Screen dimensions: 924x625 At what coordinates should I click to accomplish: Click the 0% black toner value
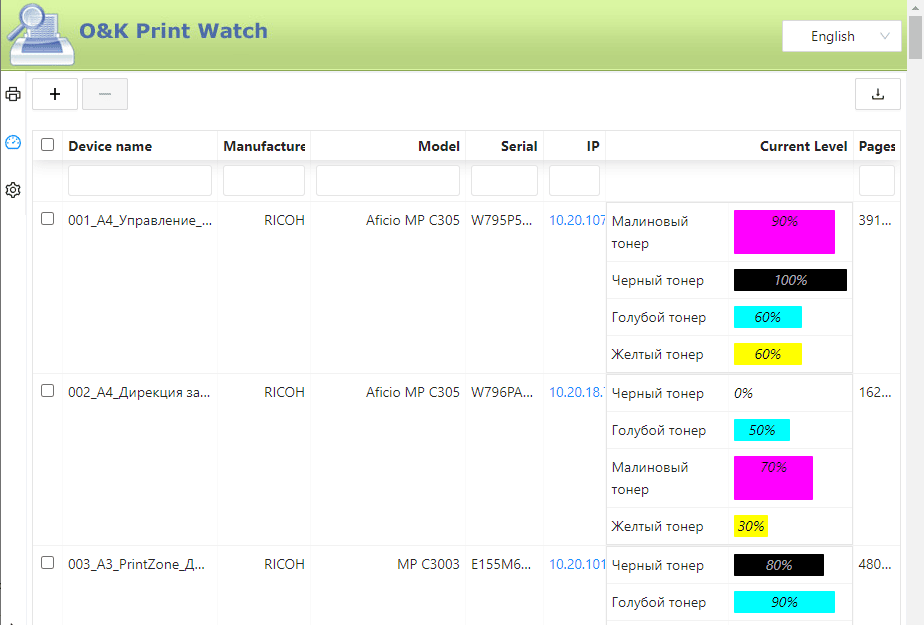(x=744, y=393)
